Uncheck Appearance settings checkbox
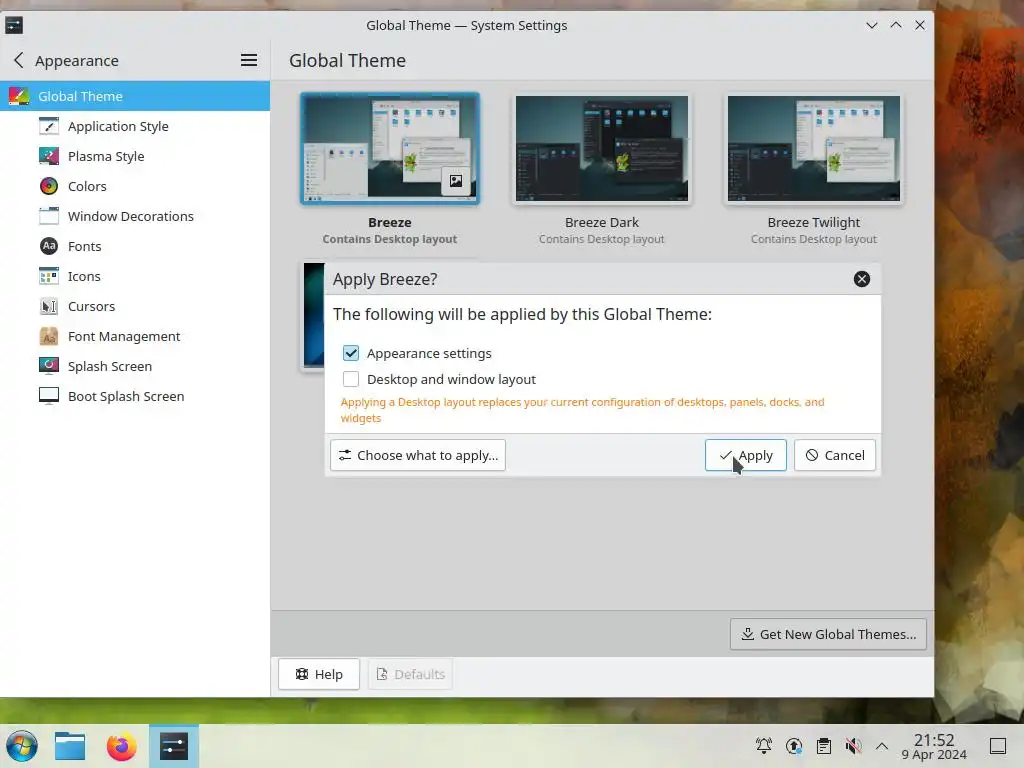 tap(351, 353)
